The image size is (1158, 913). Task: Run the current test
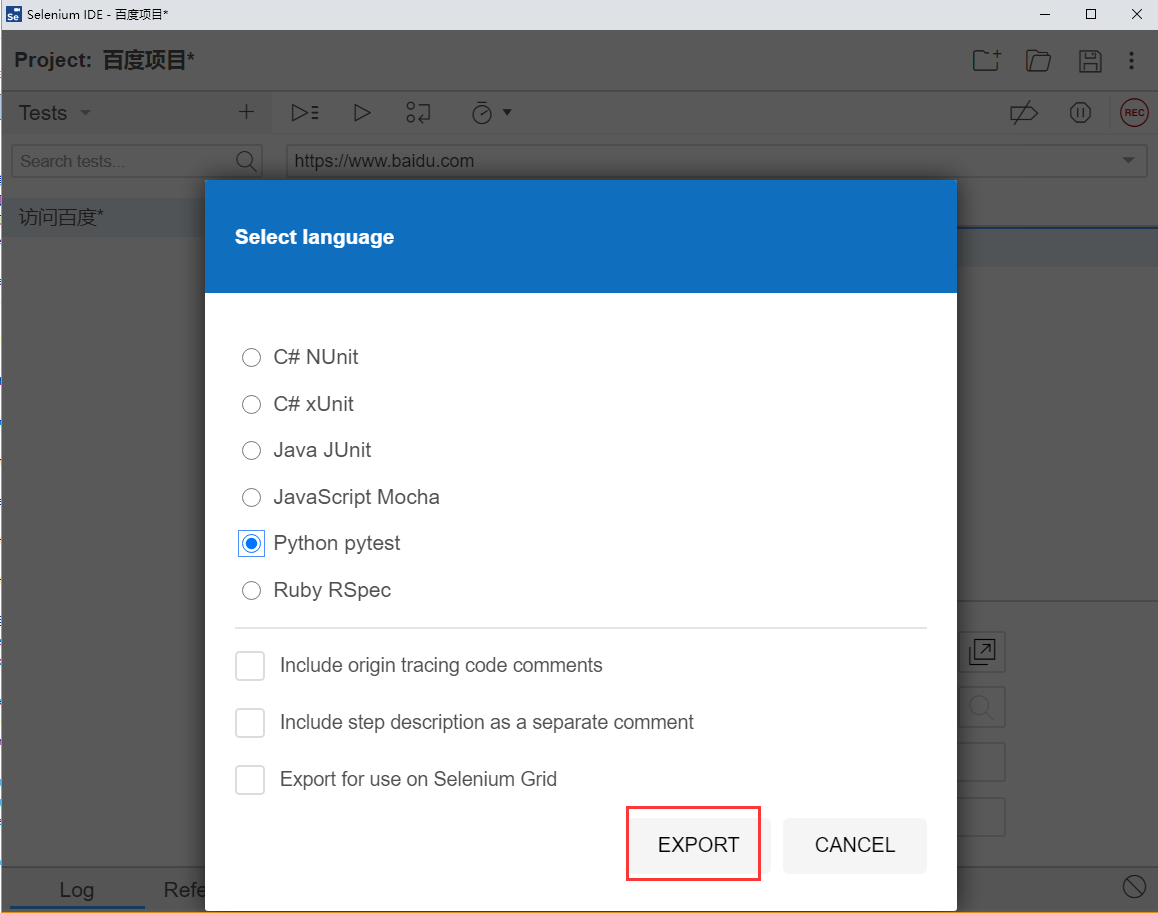(x=362, y=113)
